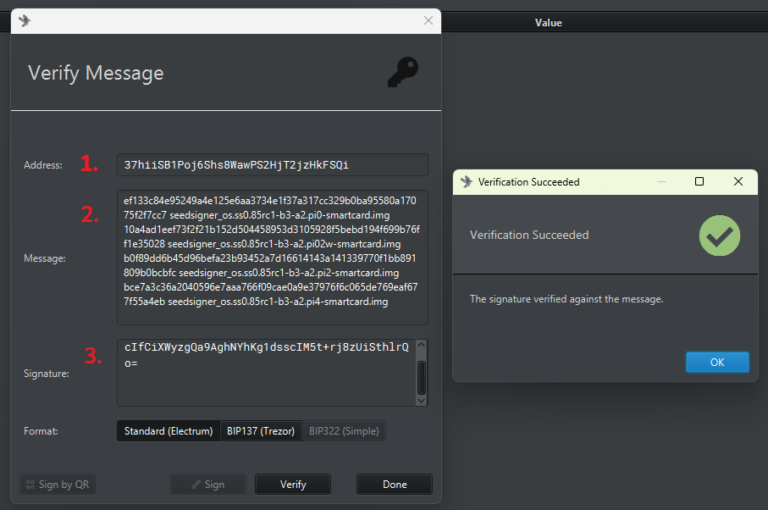Select BIP137 (Trezor) format
Screen dimensions: 768x510
(261, 431)
